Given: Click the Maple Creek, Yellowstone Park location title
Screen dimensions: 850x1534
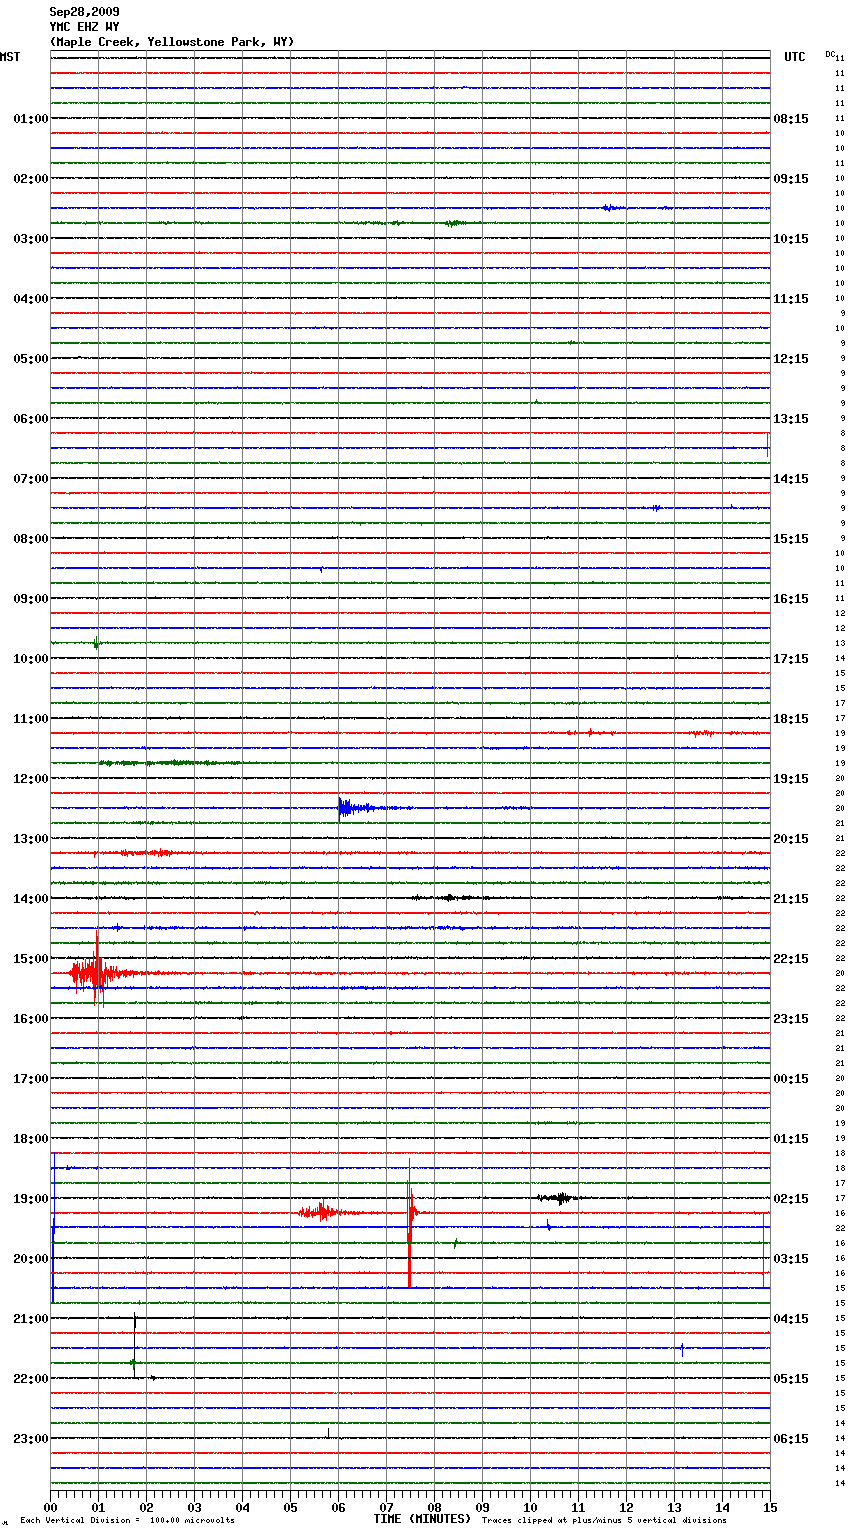Looking at the screenshot, I should [172, 42].
